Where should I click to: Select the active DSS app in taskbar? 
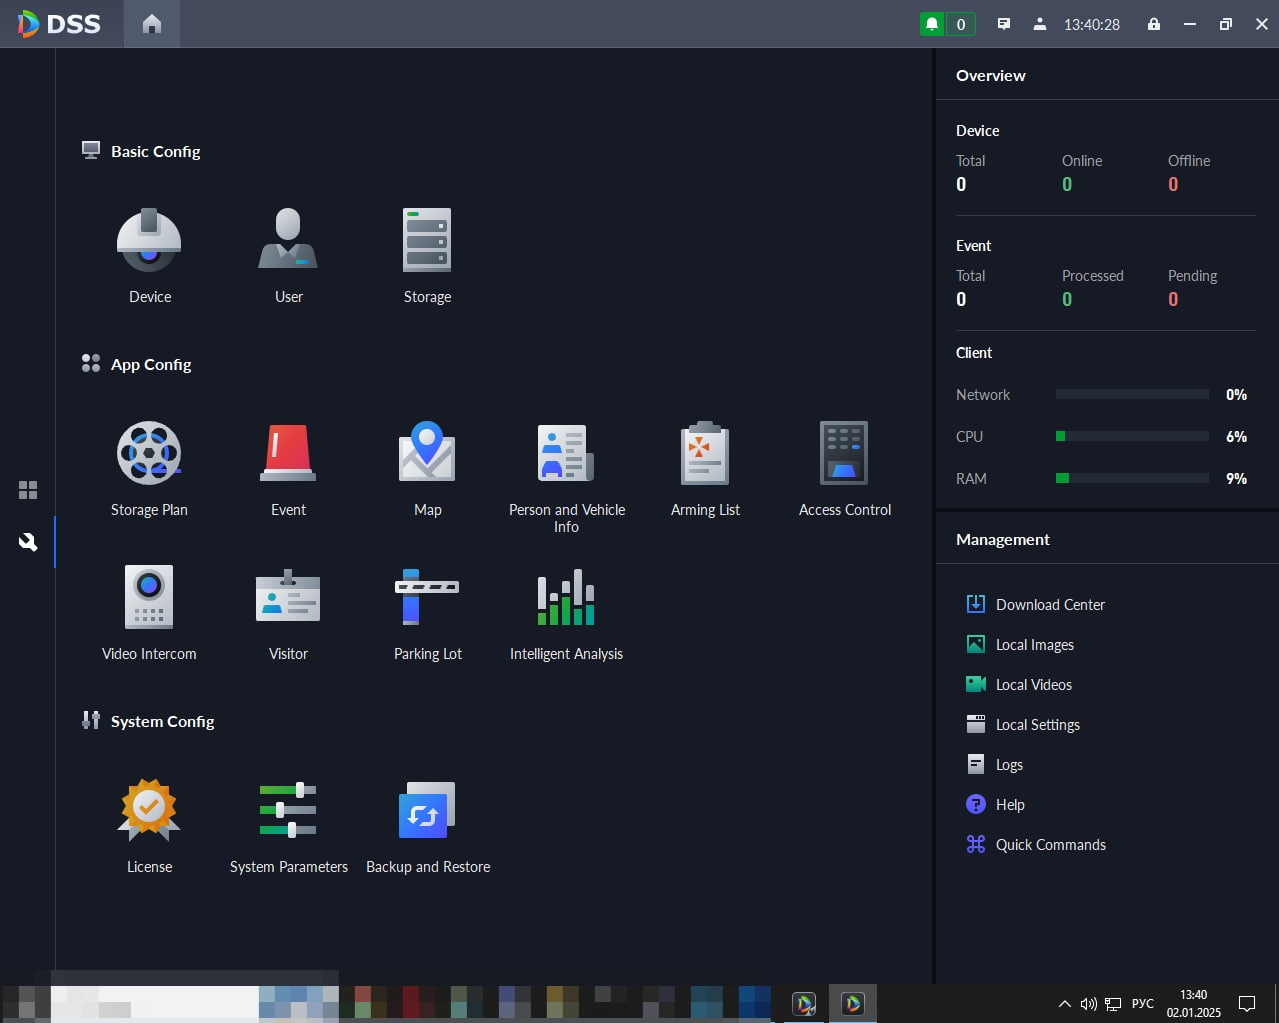click(853, 1003)
